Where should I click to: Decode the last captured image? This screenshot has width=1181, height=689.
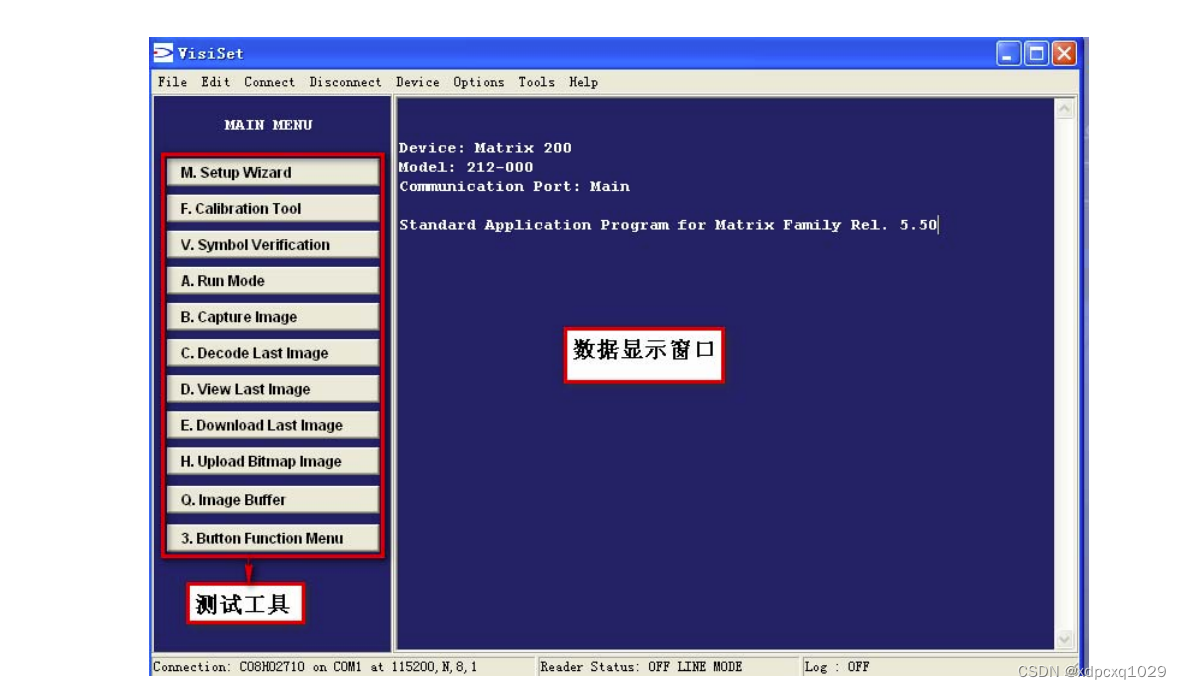click(x=271, y=353)
